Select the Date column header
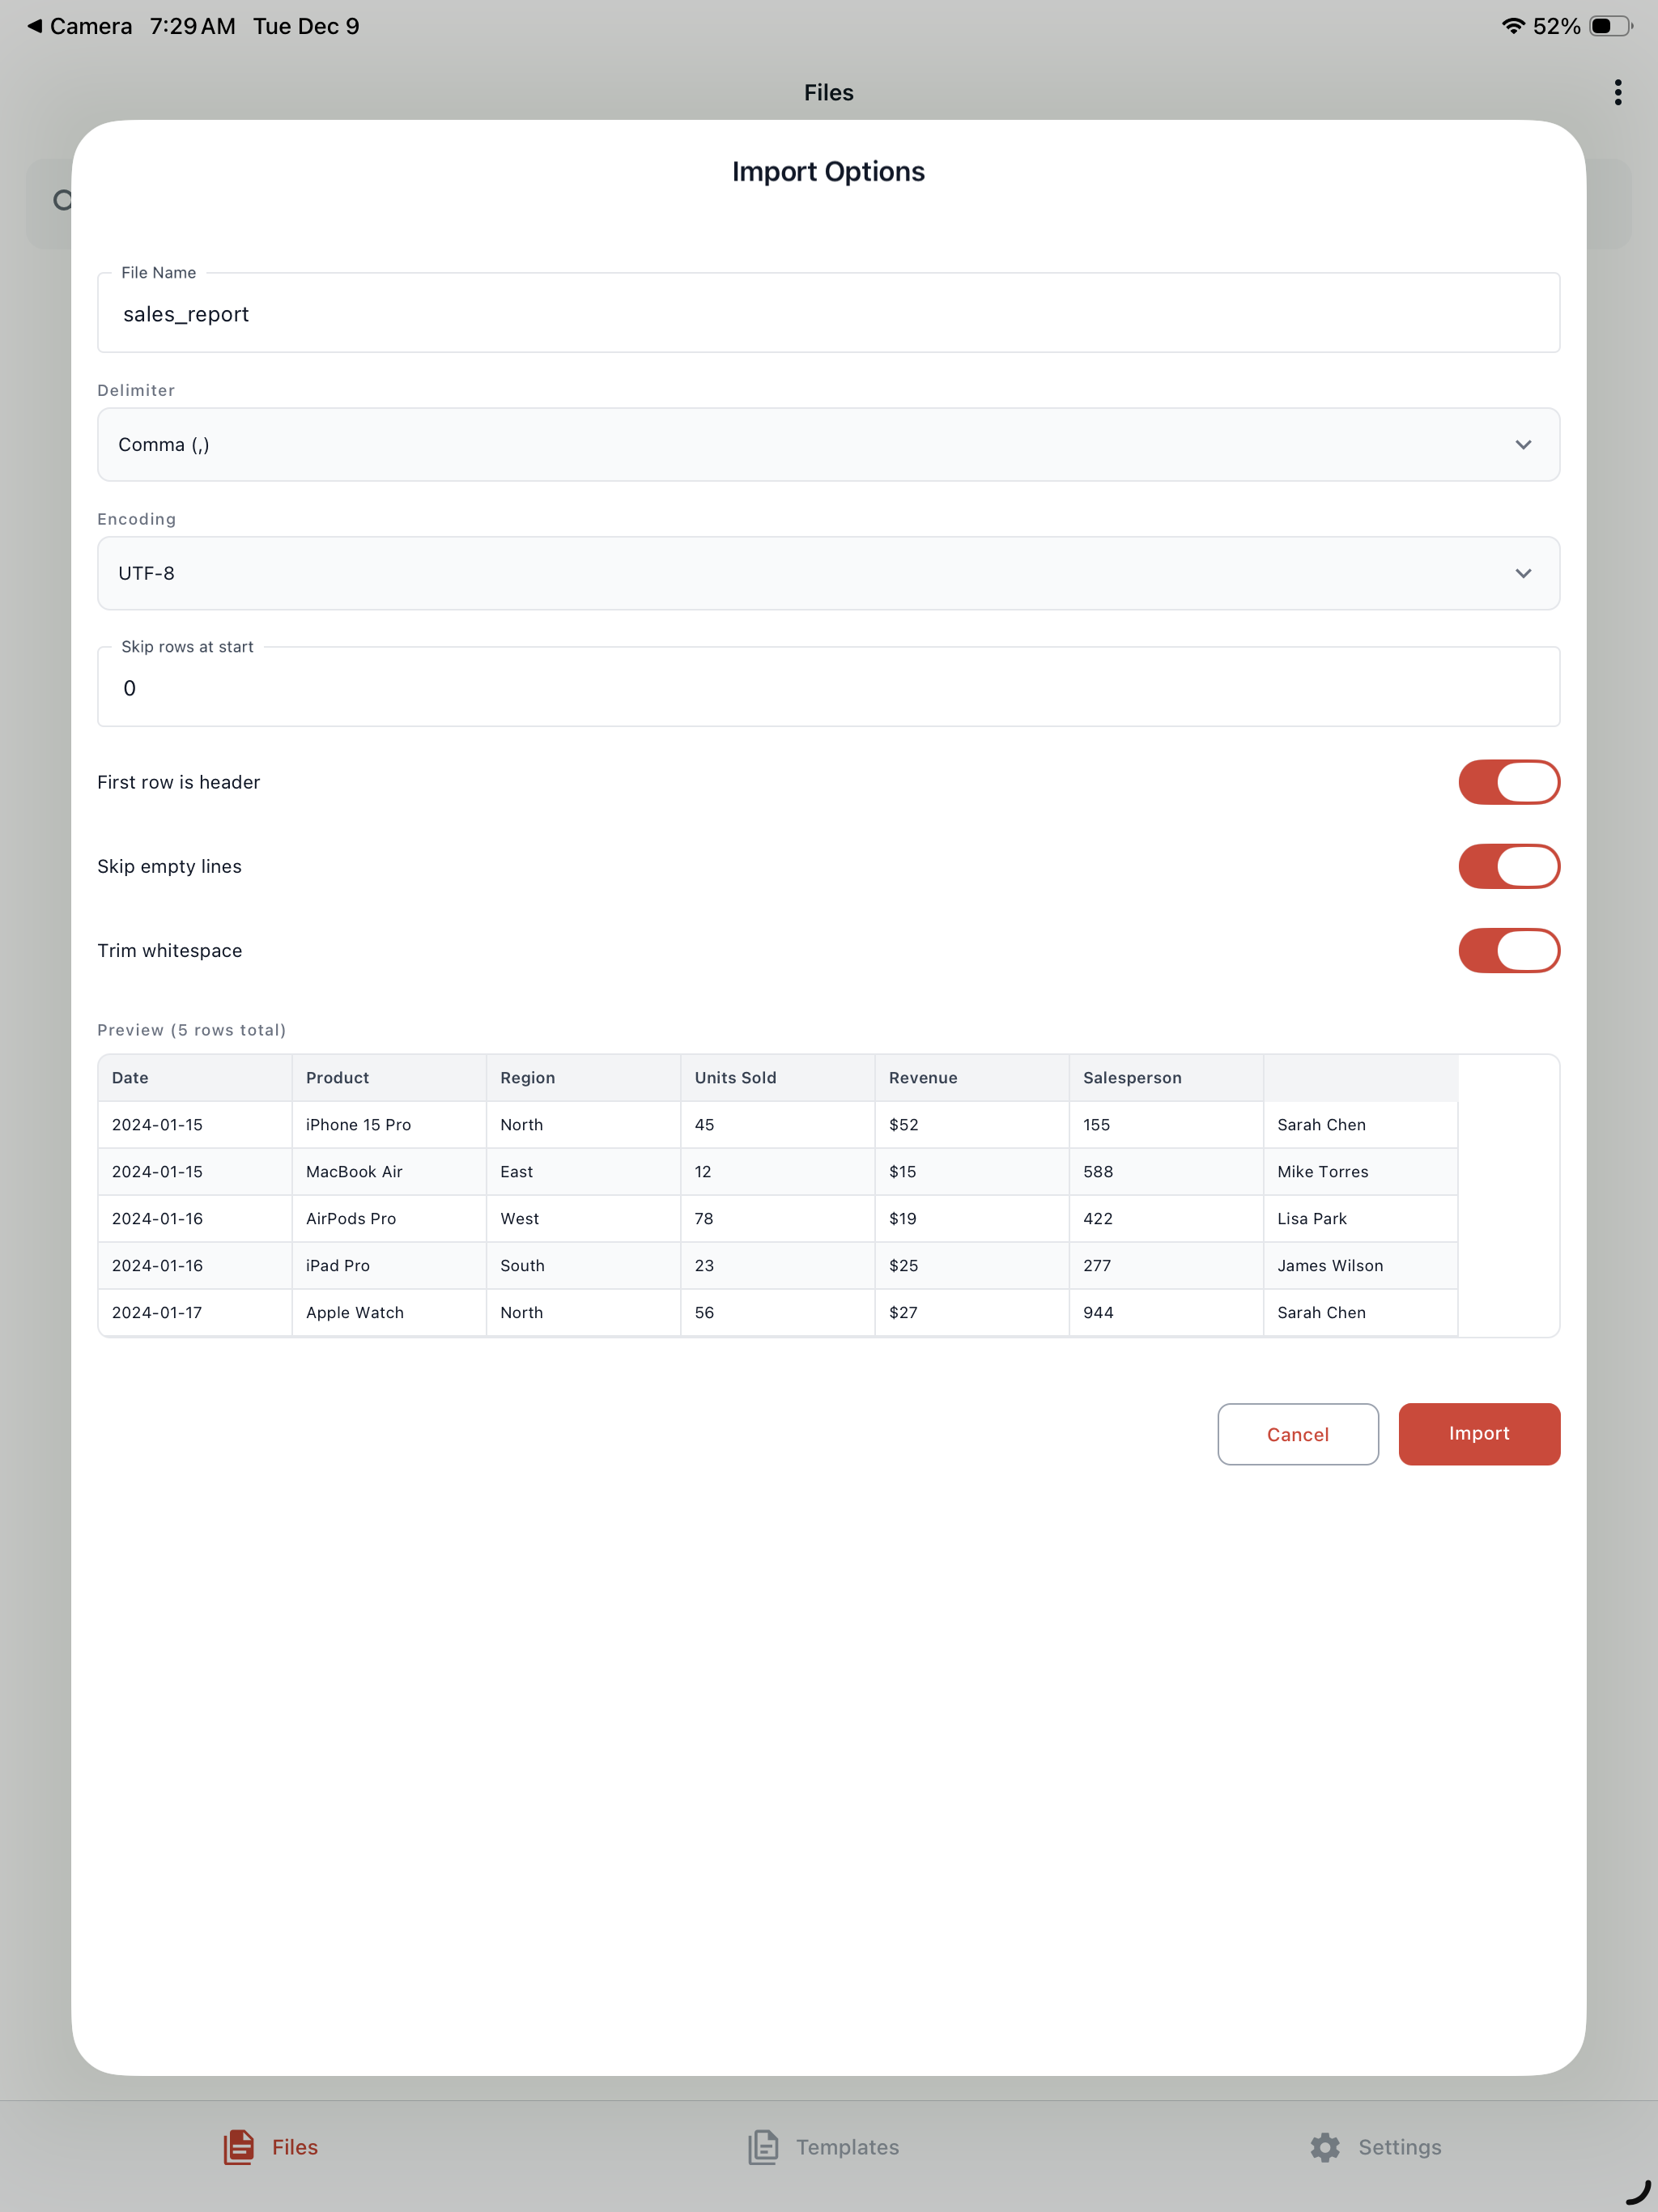1658x2212 pixels. (x=194, y=1077)
